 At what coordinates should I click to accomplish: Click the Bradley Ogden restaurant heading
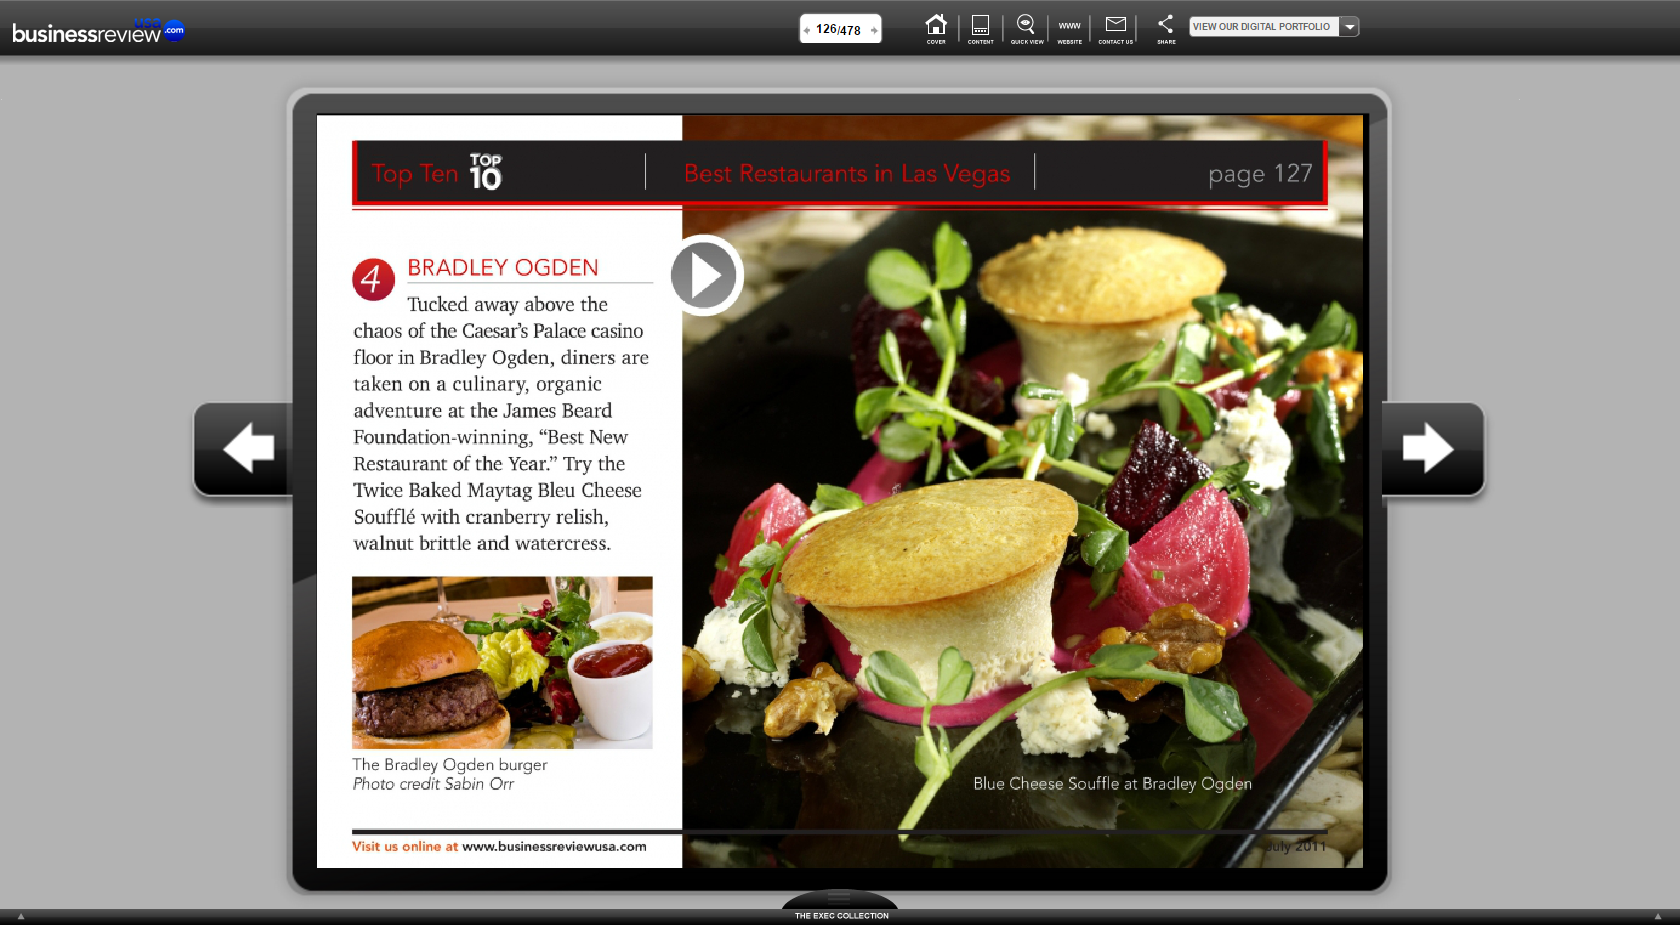click(x=502, y=268)
